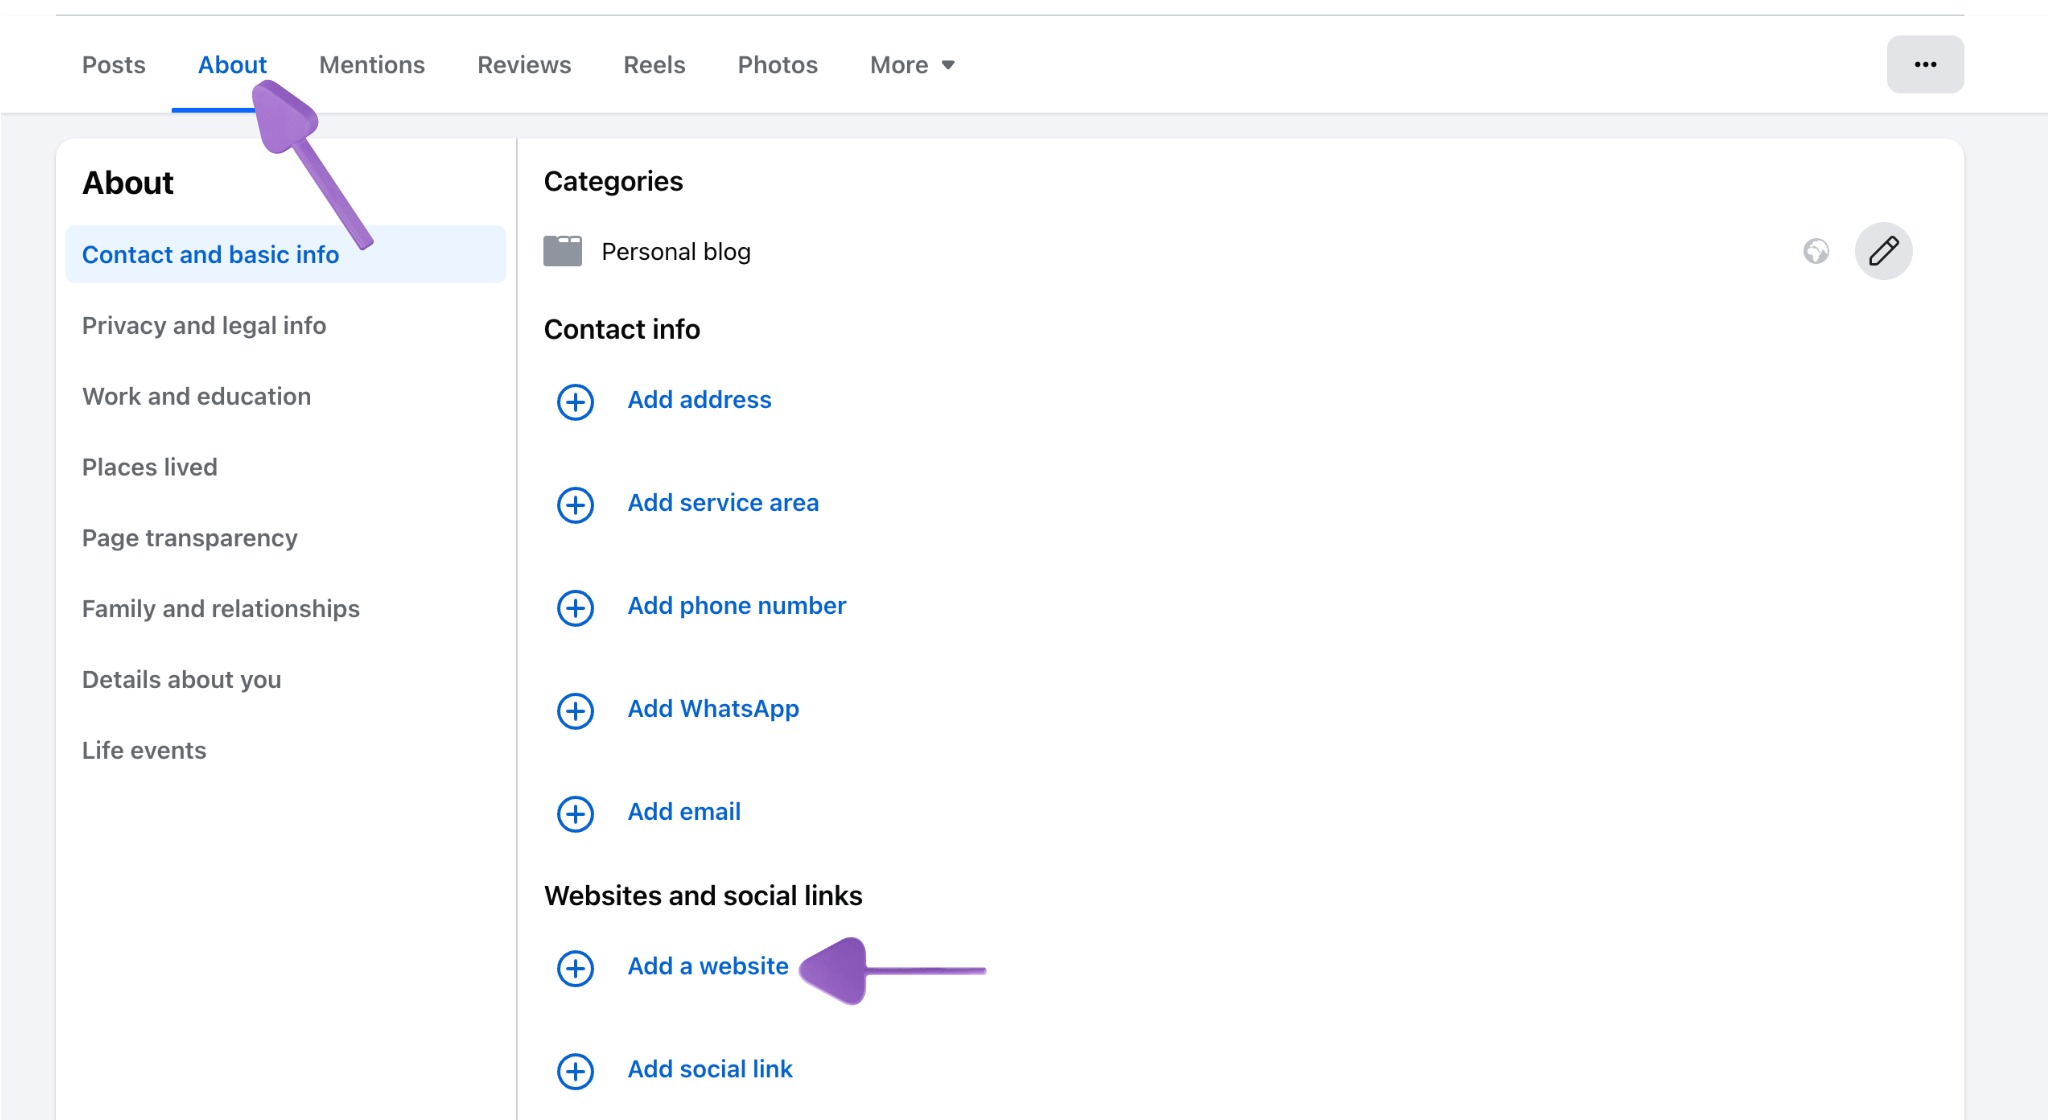Viewport: 2048px width, 1120px height.
Task: Click the plus icon beside Add a website
Action: (575, 968)
